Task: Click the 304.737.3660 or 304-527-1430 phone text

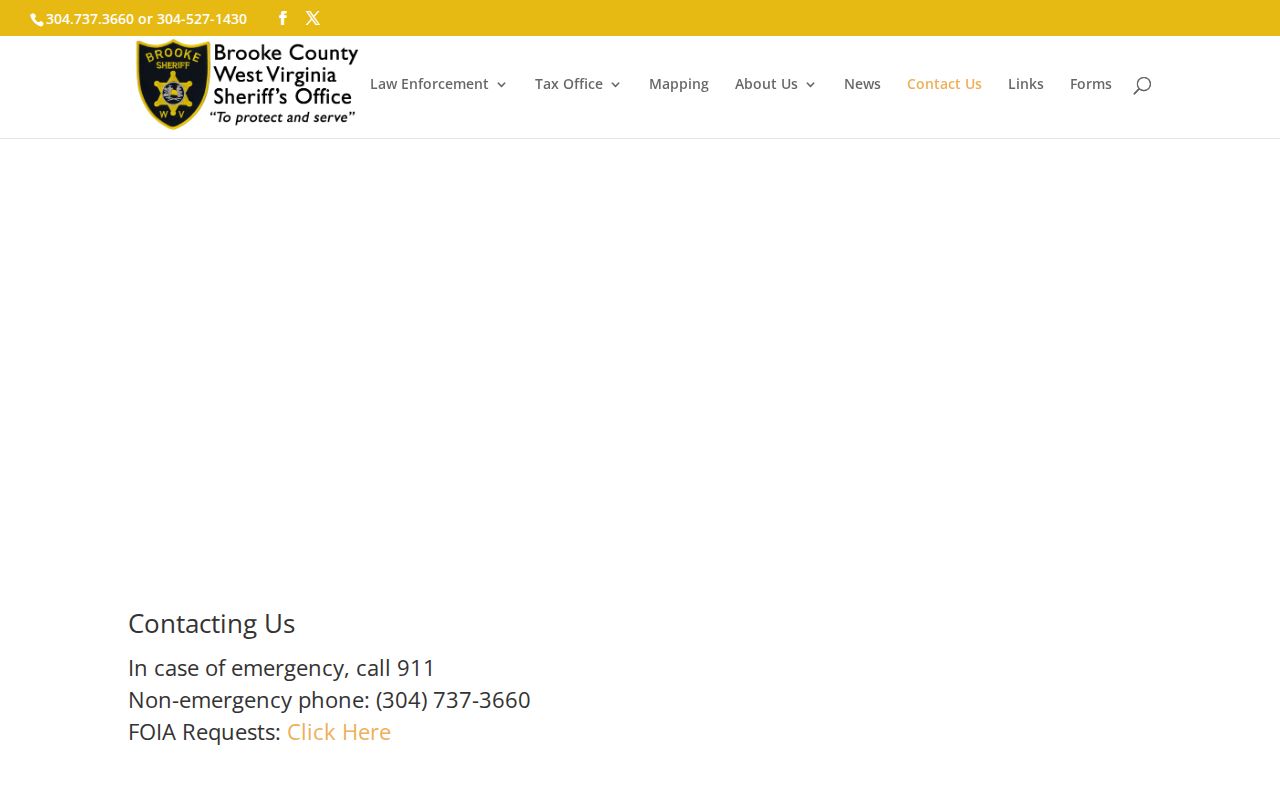Action: point(146,19)
